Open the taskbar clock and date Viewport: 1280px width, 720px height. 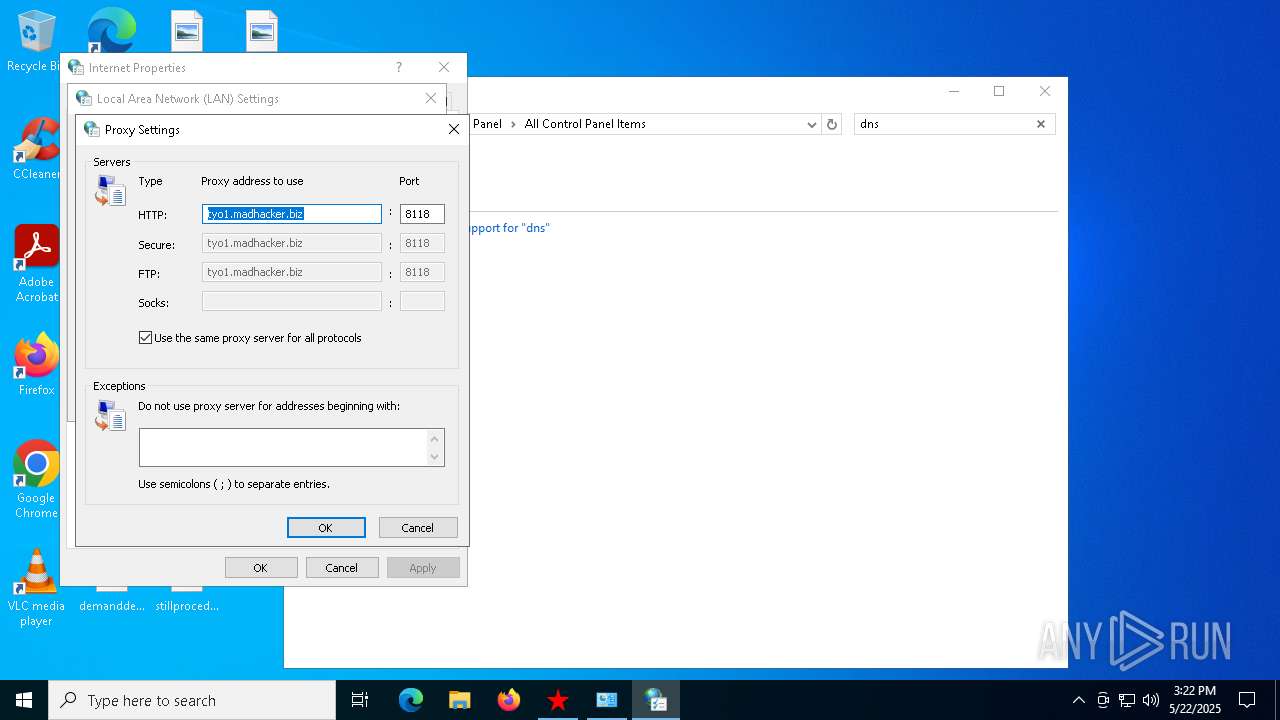[1195, 700]
